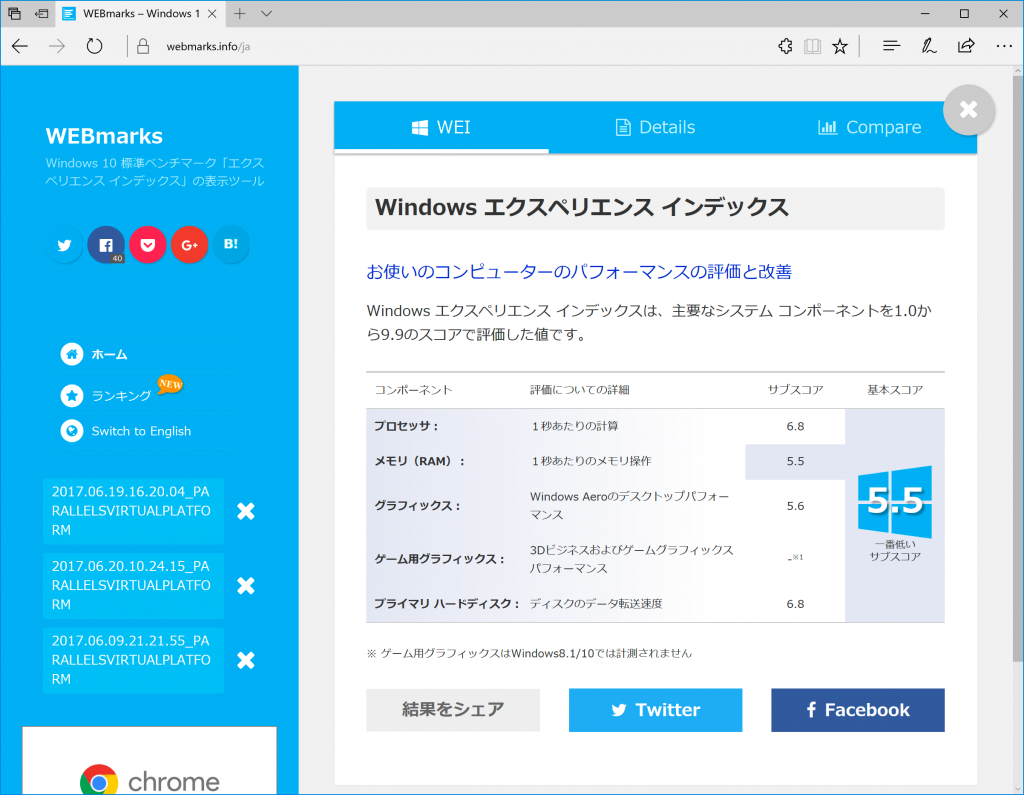Share on Google+ round sidebar icon

coord(189,245)
